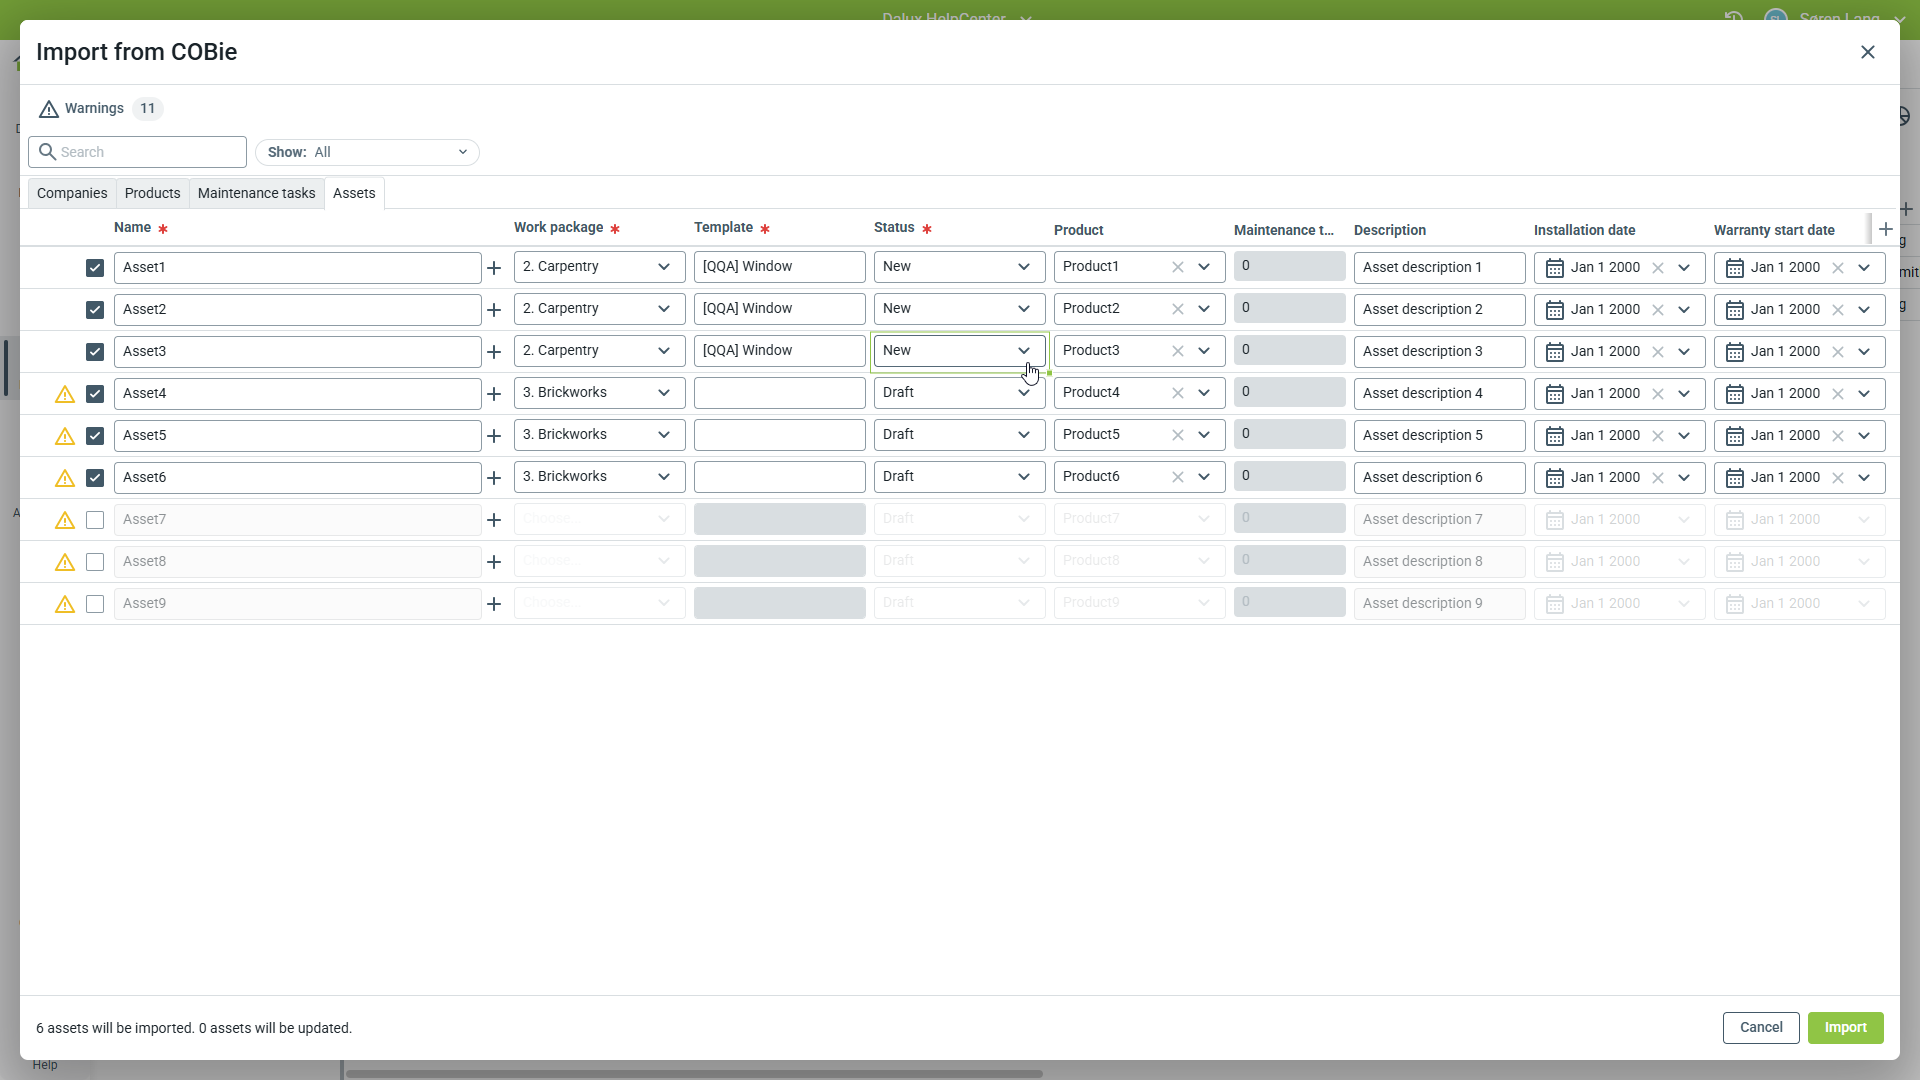1920x1080 pixels.
Task: Switch to the Maintenance tasks tab
Action: 256,193
